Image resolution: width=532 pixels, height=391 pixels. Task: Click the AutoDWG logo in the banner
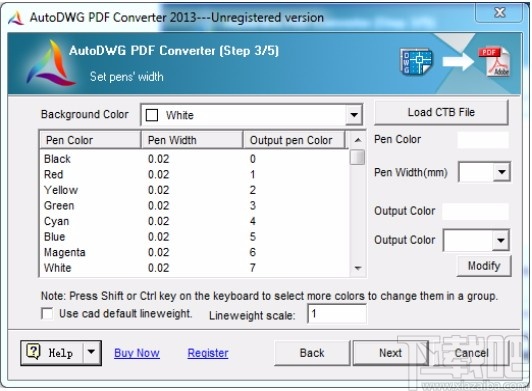[51, 63]
